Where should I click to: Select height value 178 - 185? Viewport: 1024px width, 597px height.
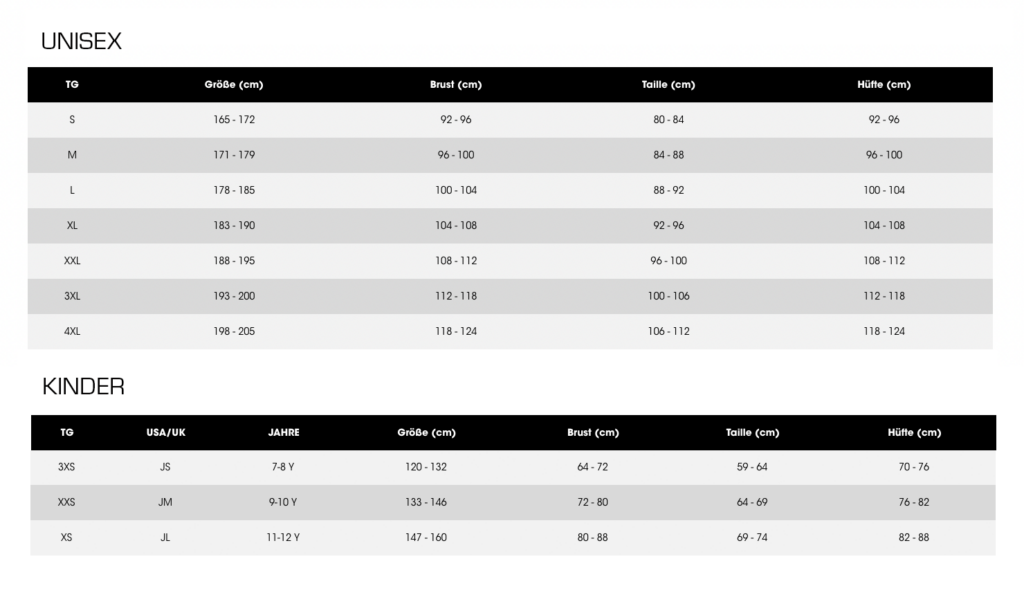coord(234,190)
